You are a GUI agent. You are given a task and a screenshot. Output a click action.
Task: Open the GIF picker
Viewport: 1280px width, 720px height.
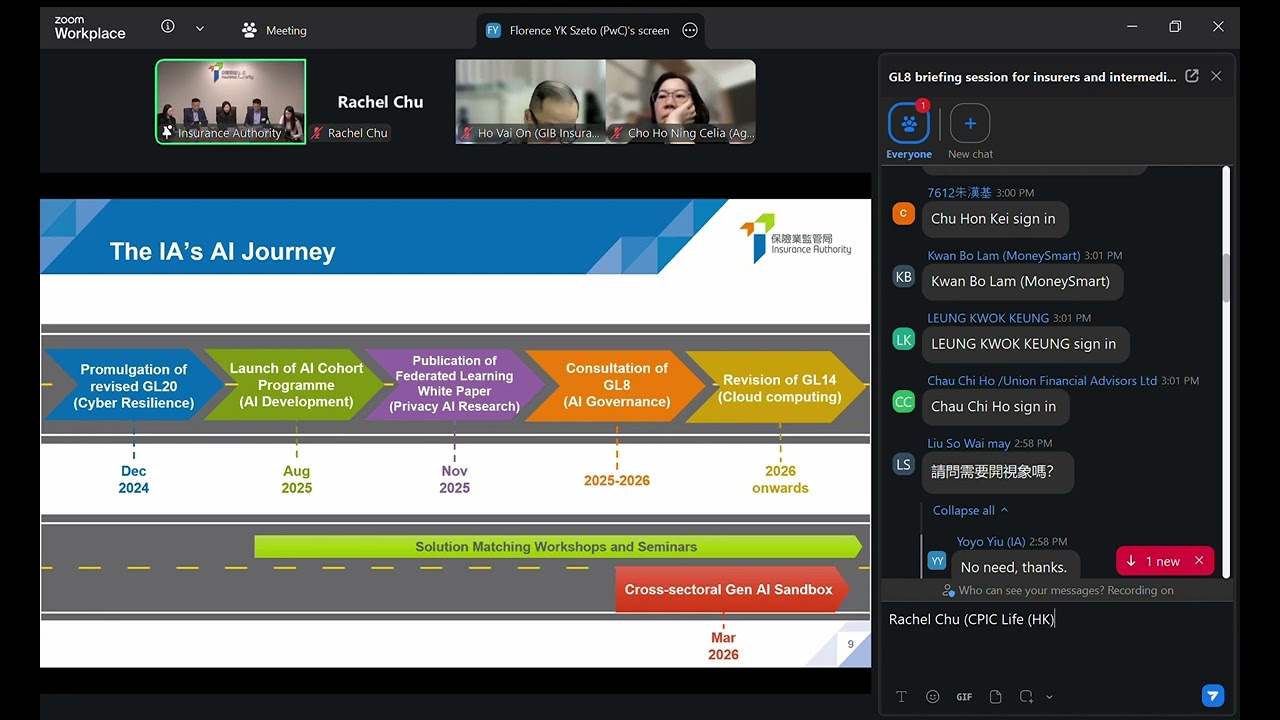(x=964, y=697)
